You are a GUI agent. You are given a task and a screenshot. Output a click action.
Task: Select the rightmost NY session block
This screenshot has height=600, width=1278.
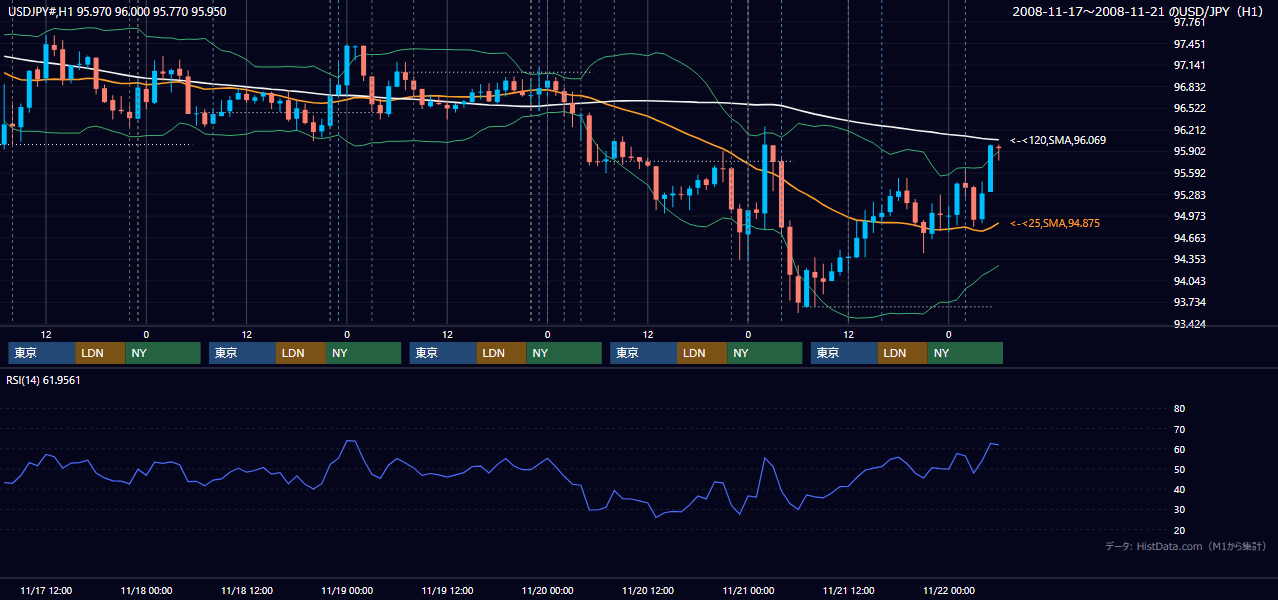pos(965,353)
